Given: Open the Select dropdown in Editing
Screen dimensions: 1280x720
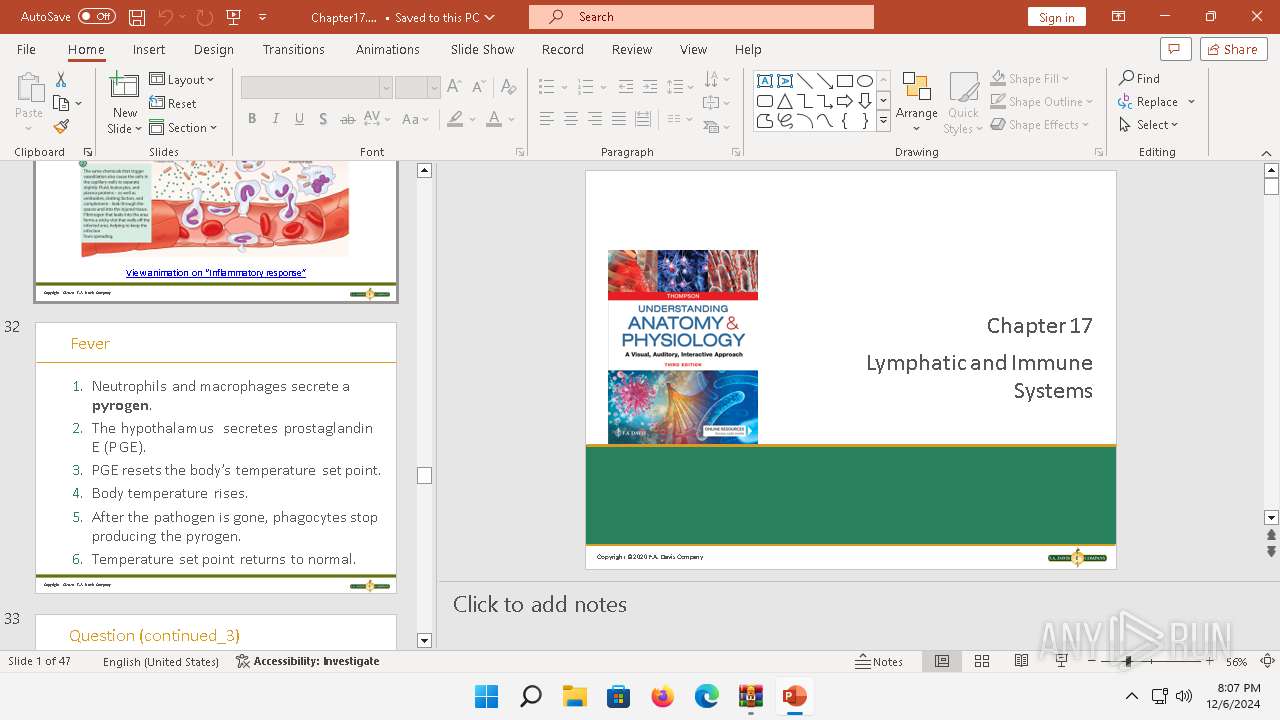Looking at the screenshot, I should click(x=1149, y=124).
